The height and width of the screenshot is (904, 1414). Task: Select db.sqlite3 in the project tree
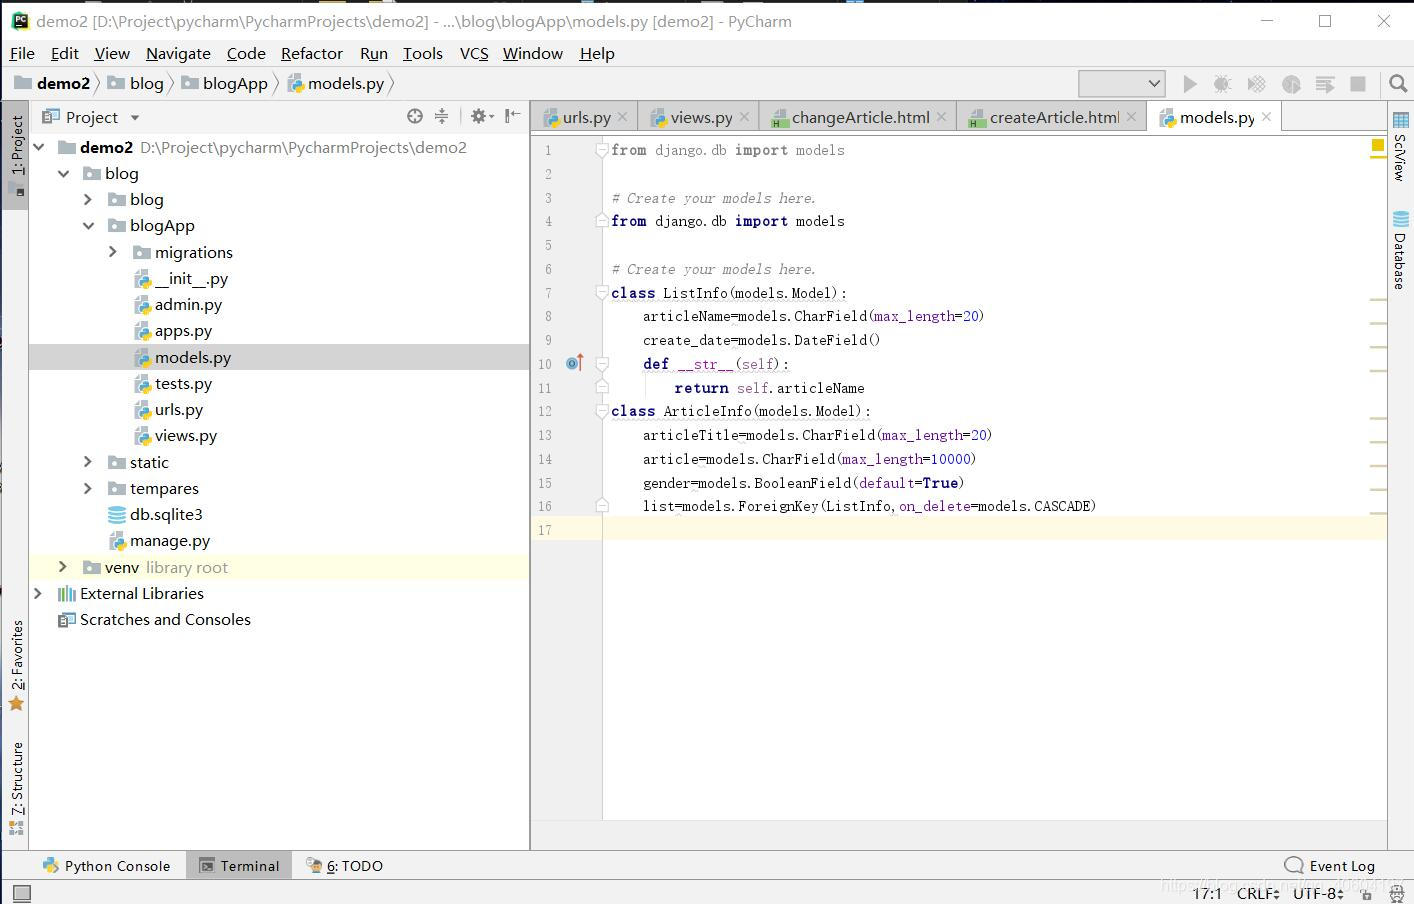[166, 514]
